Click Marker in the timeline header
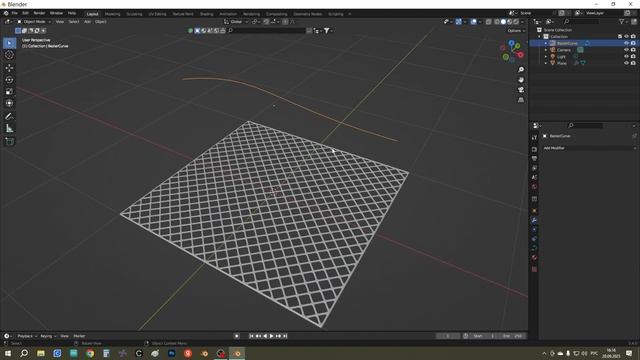 pyautogui.click(x=79, y=336)
